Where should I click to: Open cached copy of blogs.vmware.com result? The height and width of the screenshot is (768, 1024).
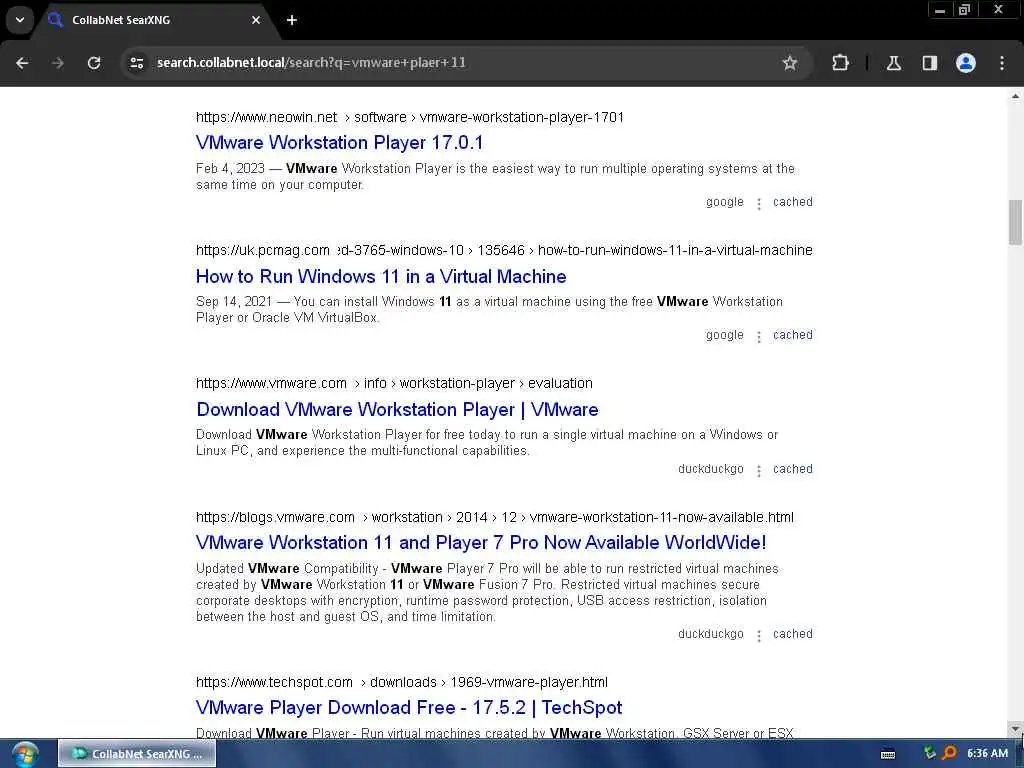(x=793, y=634)
